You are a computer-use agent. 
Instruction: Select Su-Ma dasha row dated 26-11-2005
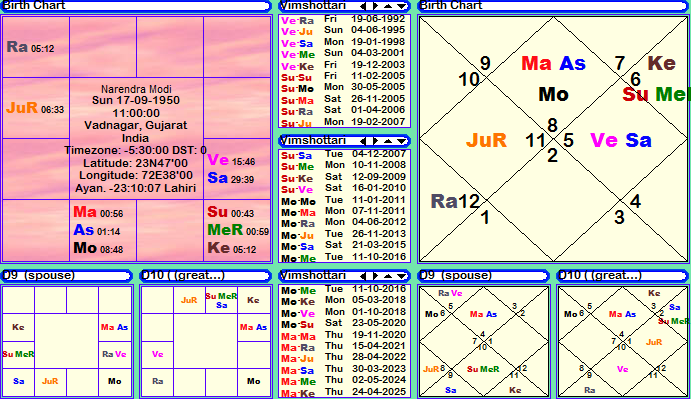point(343,100)
